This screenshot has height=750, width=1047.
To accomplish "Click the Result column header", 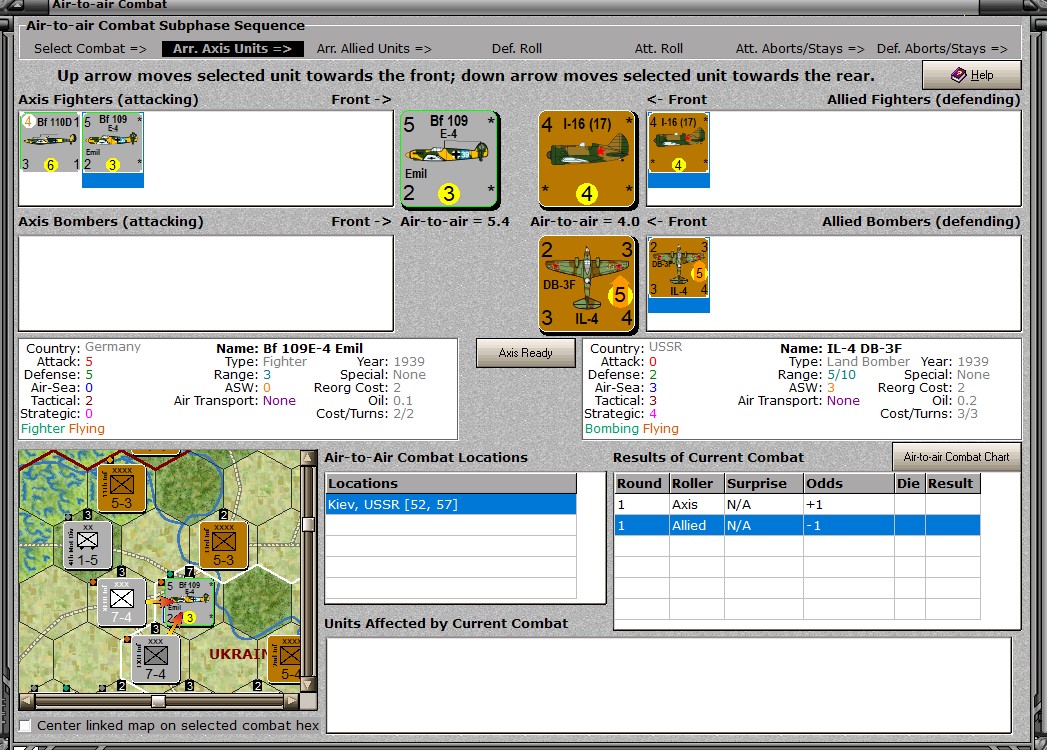I will pyautogui.click(x=953, y=484).
